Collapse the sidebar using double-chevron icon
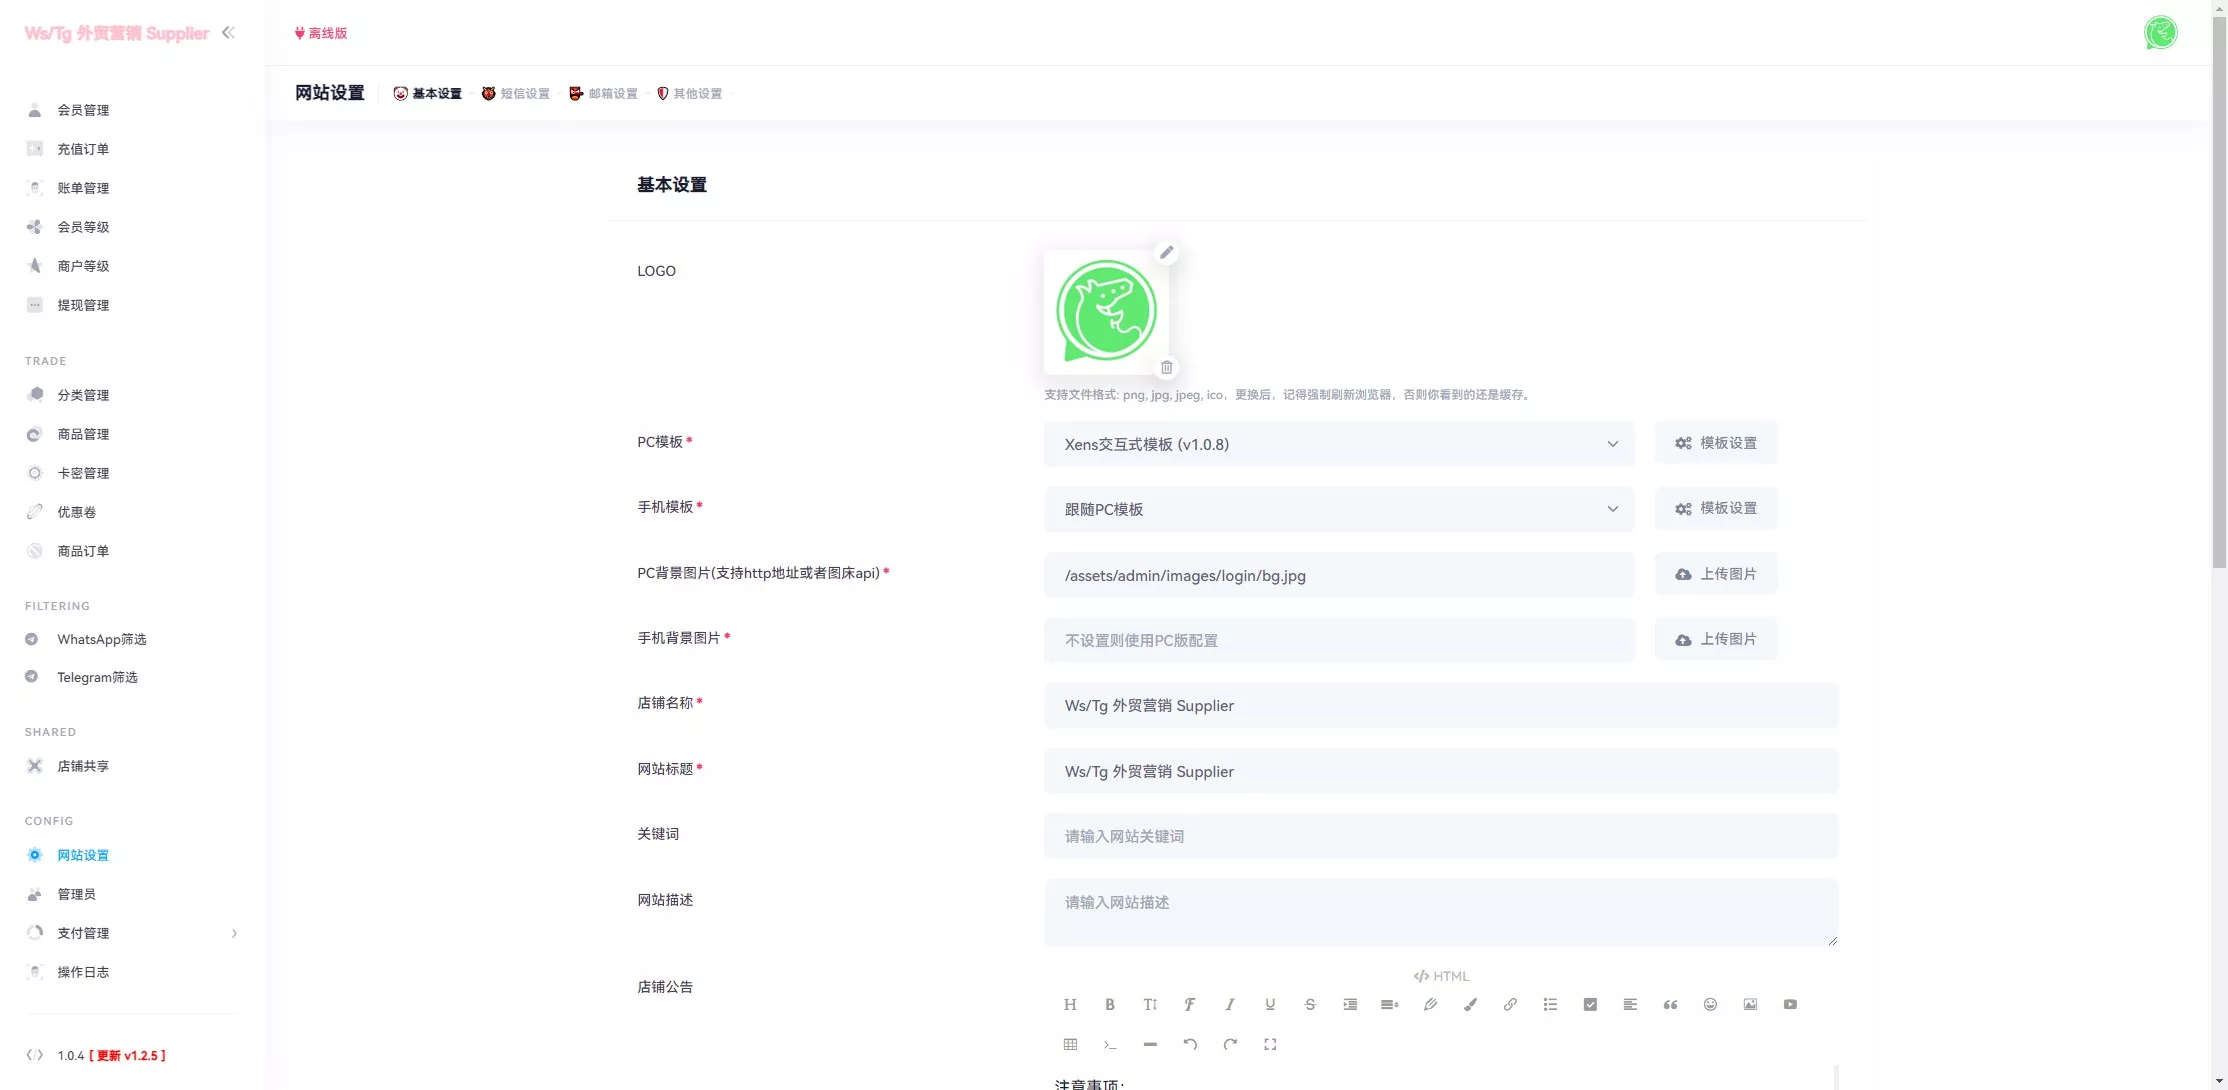The image size is (2228, 1090). [x=228, y=33]
